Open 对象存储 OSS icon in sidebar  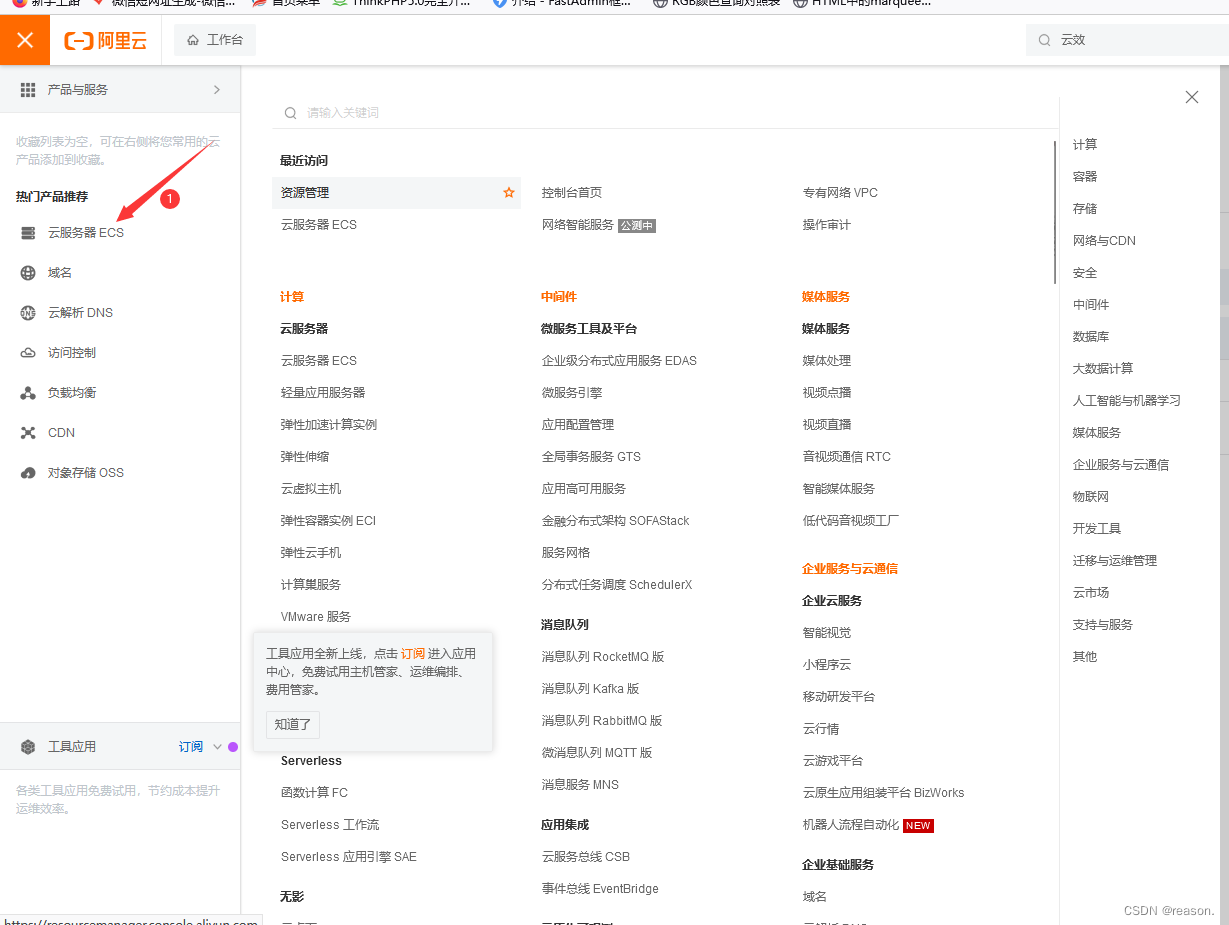(x=28, y=473)
